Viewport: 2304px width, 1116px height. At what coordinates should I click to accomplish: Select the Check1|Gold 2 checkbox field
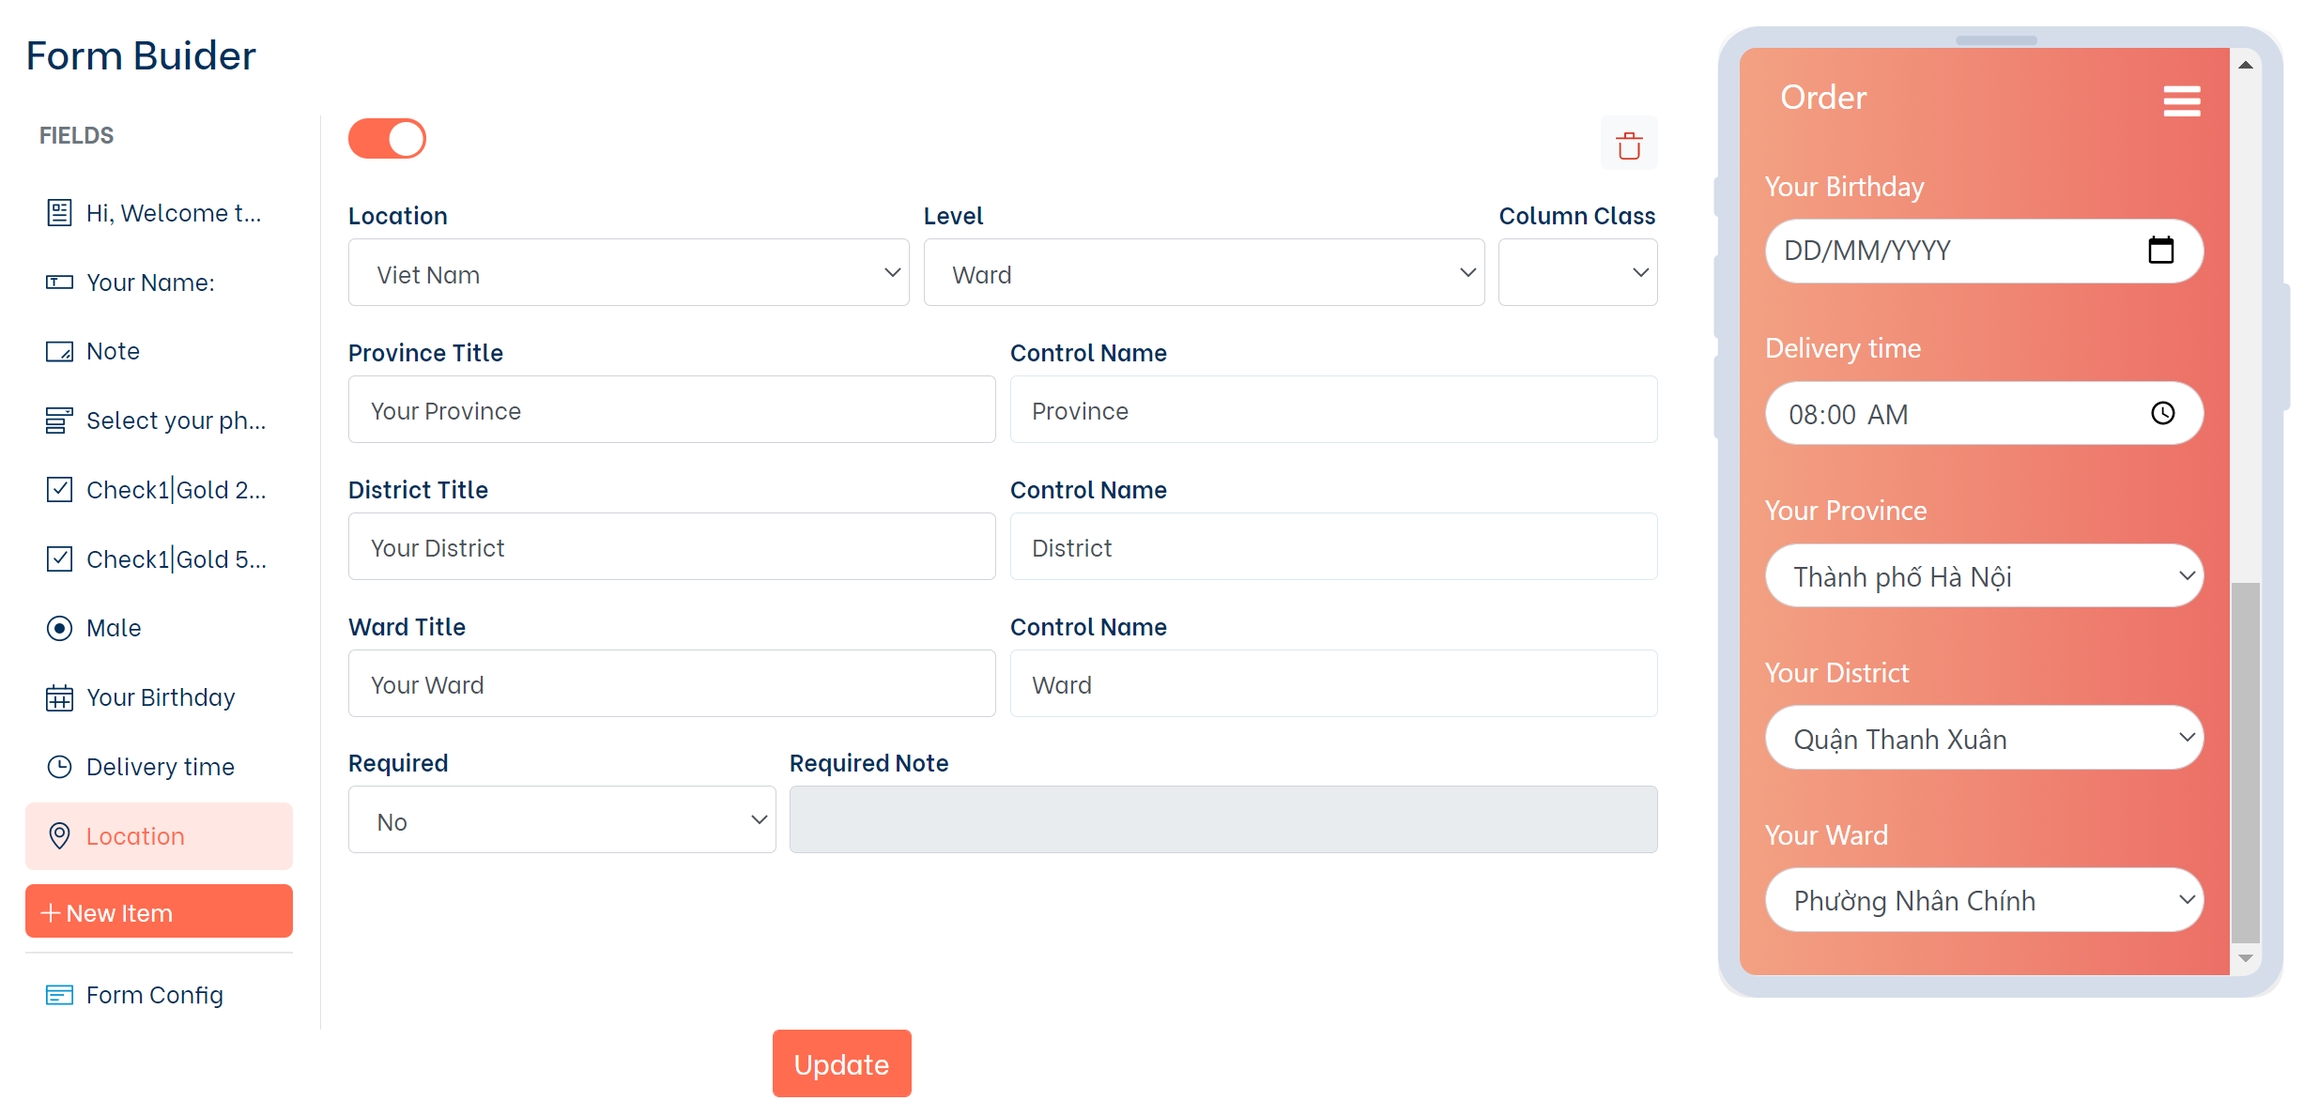point(175,490)
